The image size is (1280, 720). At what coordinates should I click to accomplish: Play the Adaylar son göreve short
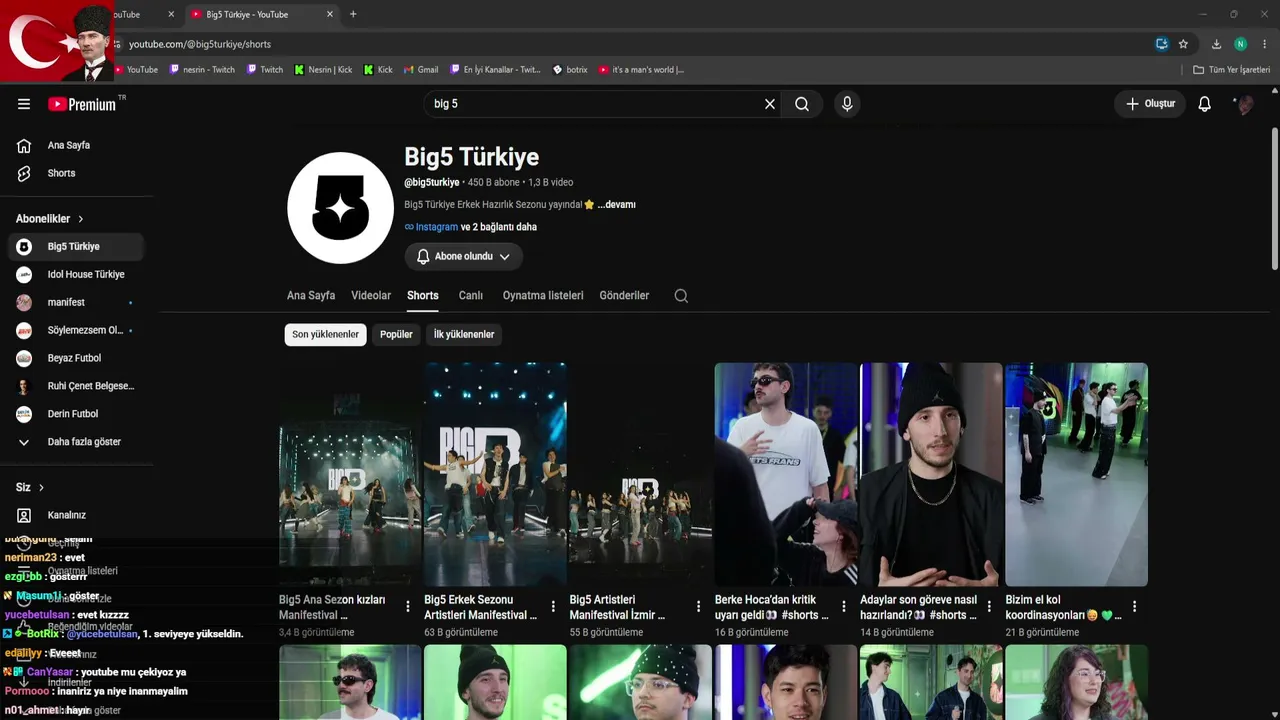click(x=931, y=474)
